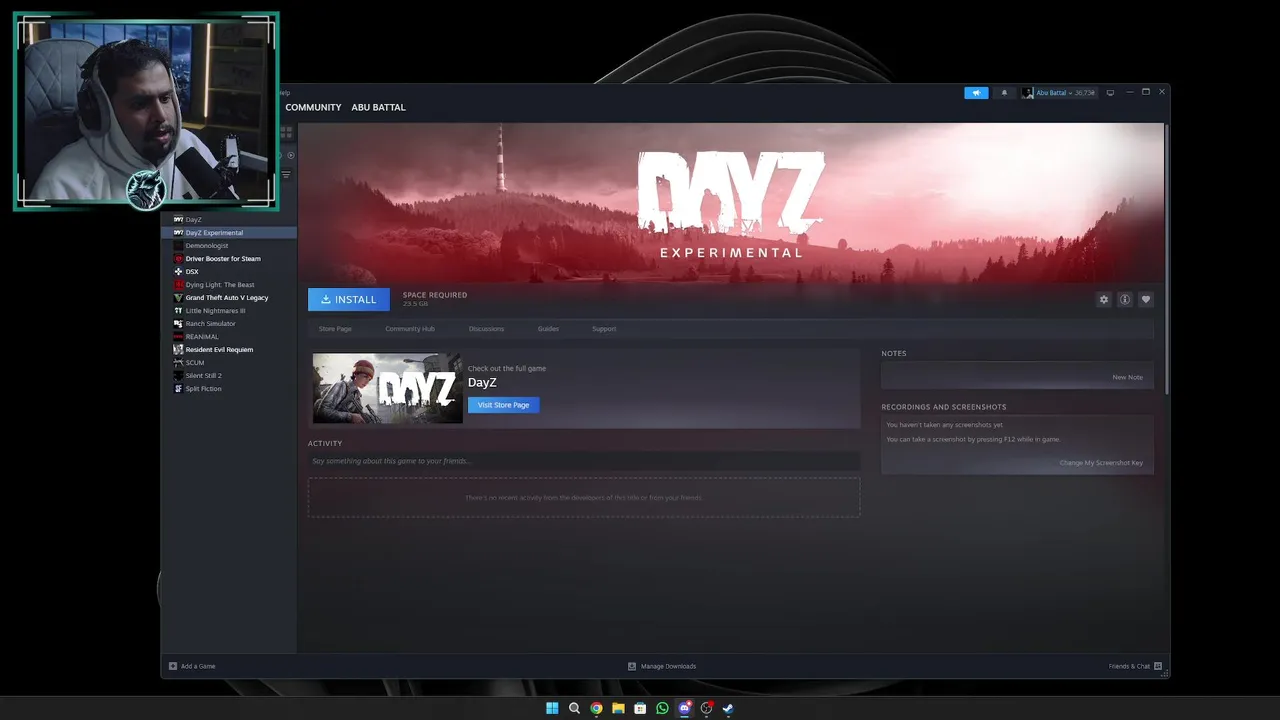The width and height of the screenshot is (1280, 720).
Task: Click Change My Screenshot Key link
Action: [x=1101, y=463]
